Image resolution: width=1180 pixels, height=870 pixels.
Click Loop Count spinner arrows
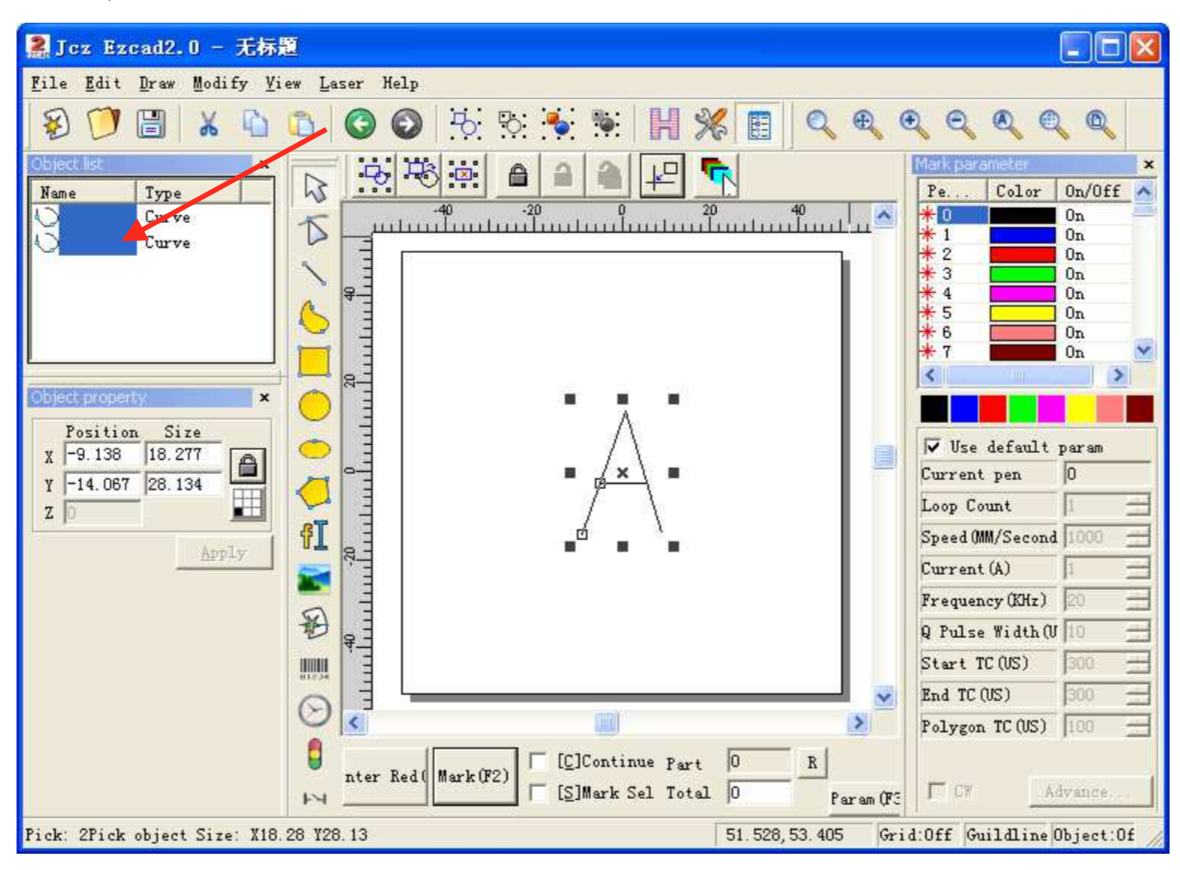tap(1137, 506)
